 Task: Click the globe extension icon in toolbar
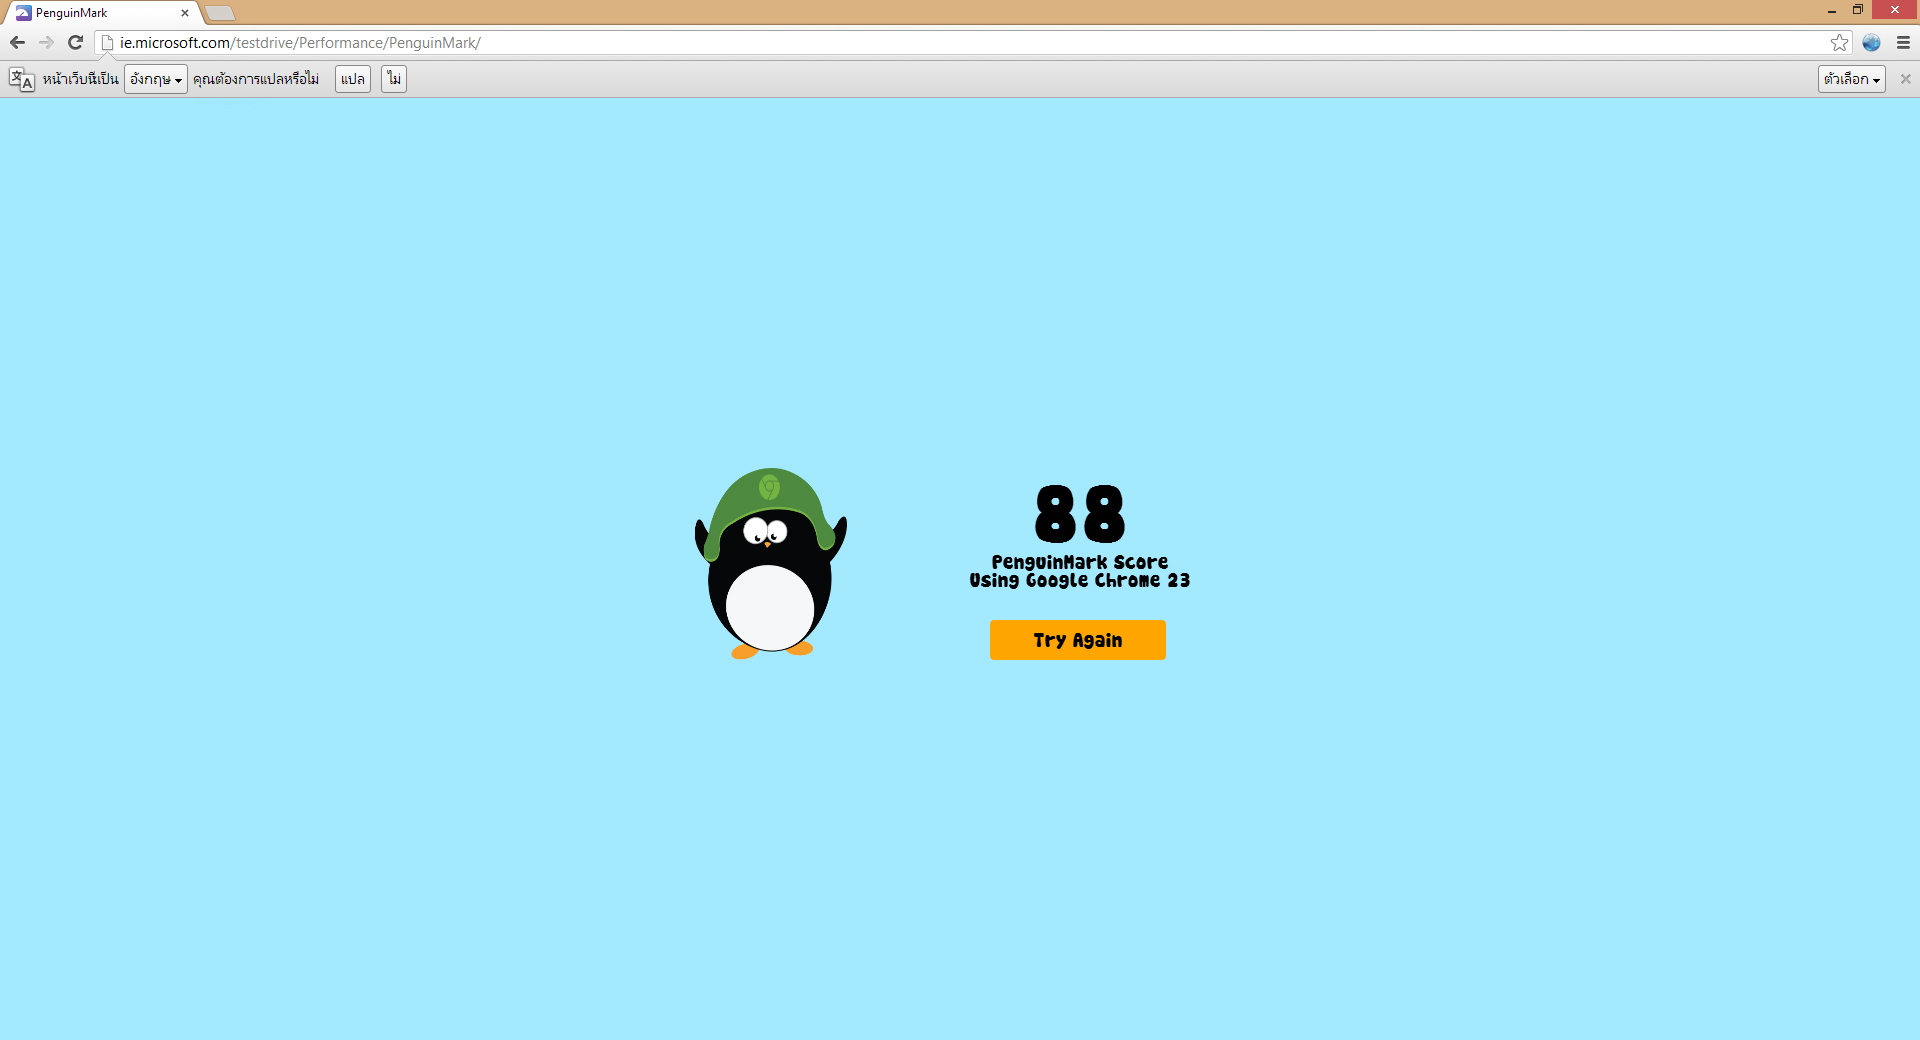pyautogui.click(x=1871, y=42)
